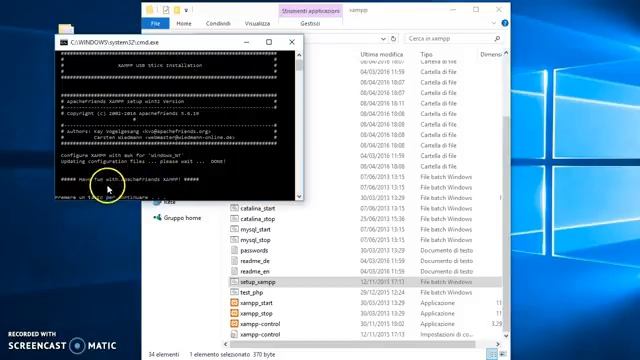Click the orange xampp_stop application icon

click(234, 313)
